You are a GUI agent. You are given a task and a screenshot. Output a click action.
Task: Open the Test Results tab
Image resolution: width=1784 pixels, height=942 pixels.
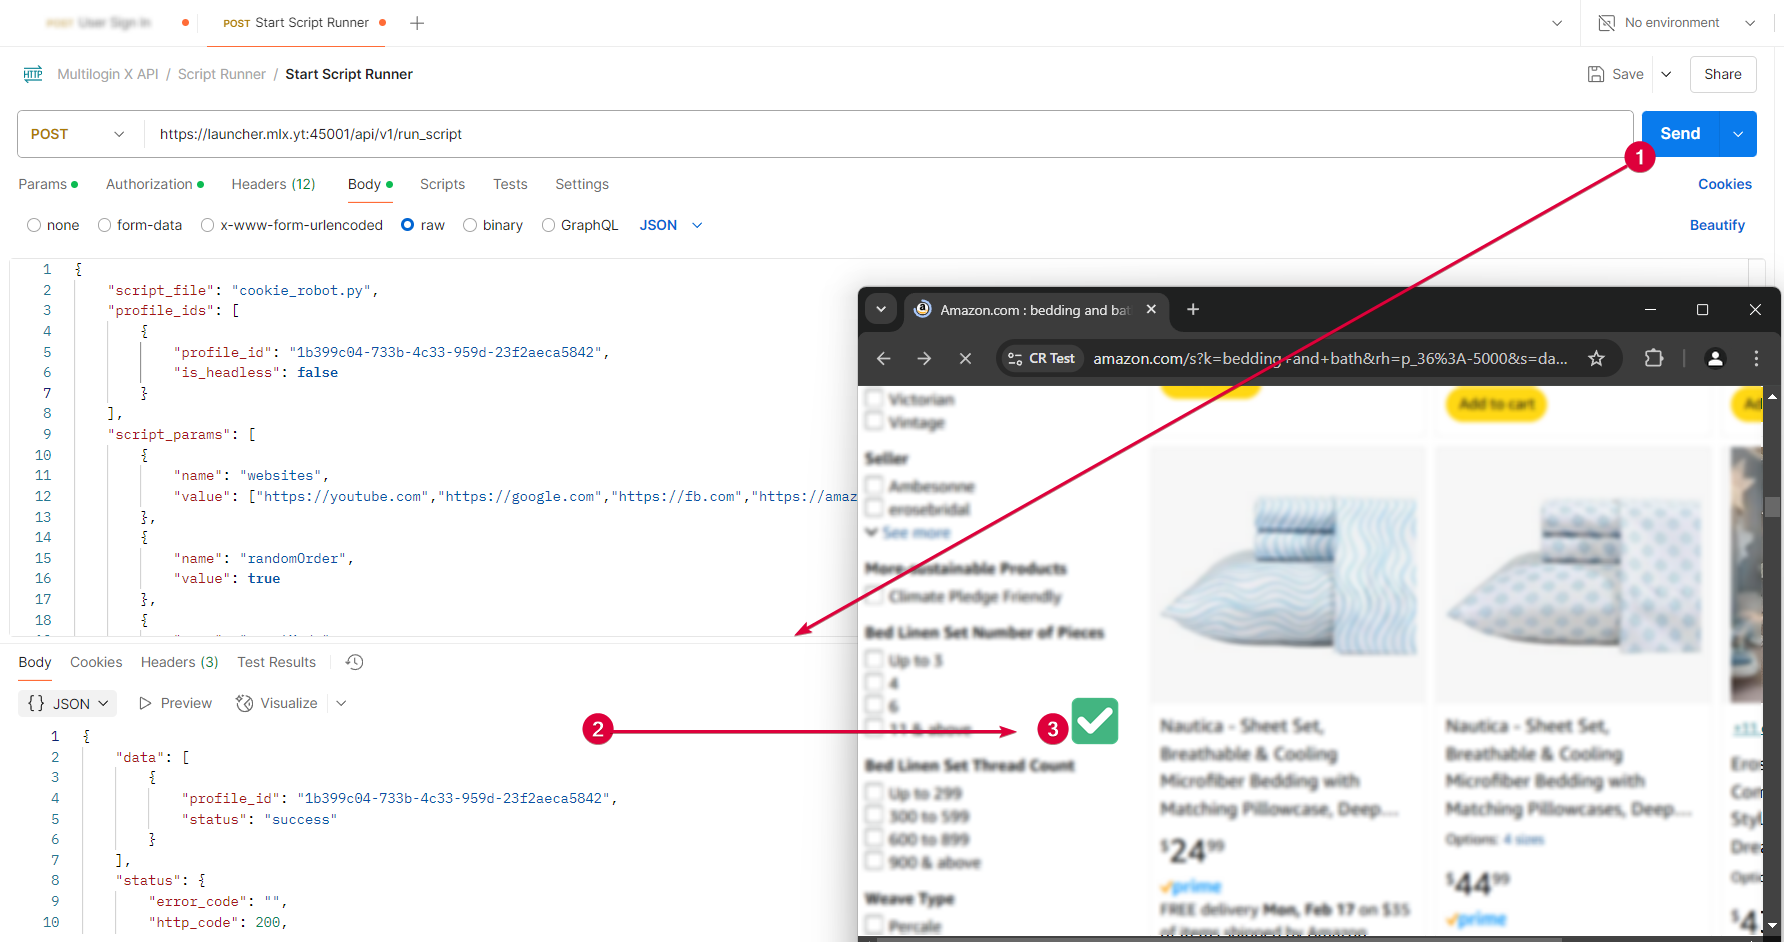pyautogui.click(x=276, y=661)
